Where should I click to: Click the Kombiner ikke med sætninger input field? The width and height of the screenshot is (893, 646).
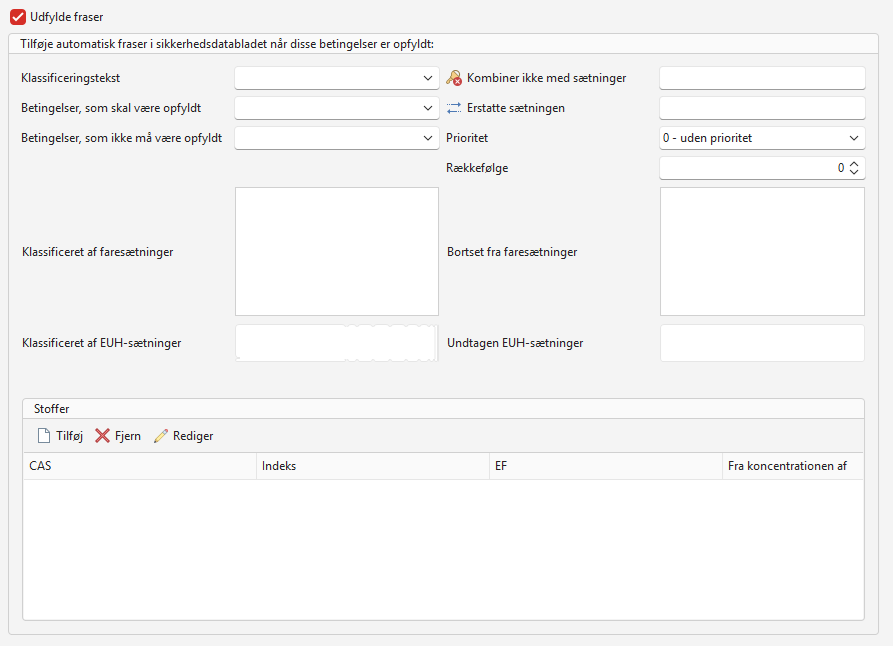coord(762,78)
